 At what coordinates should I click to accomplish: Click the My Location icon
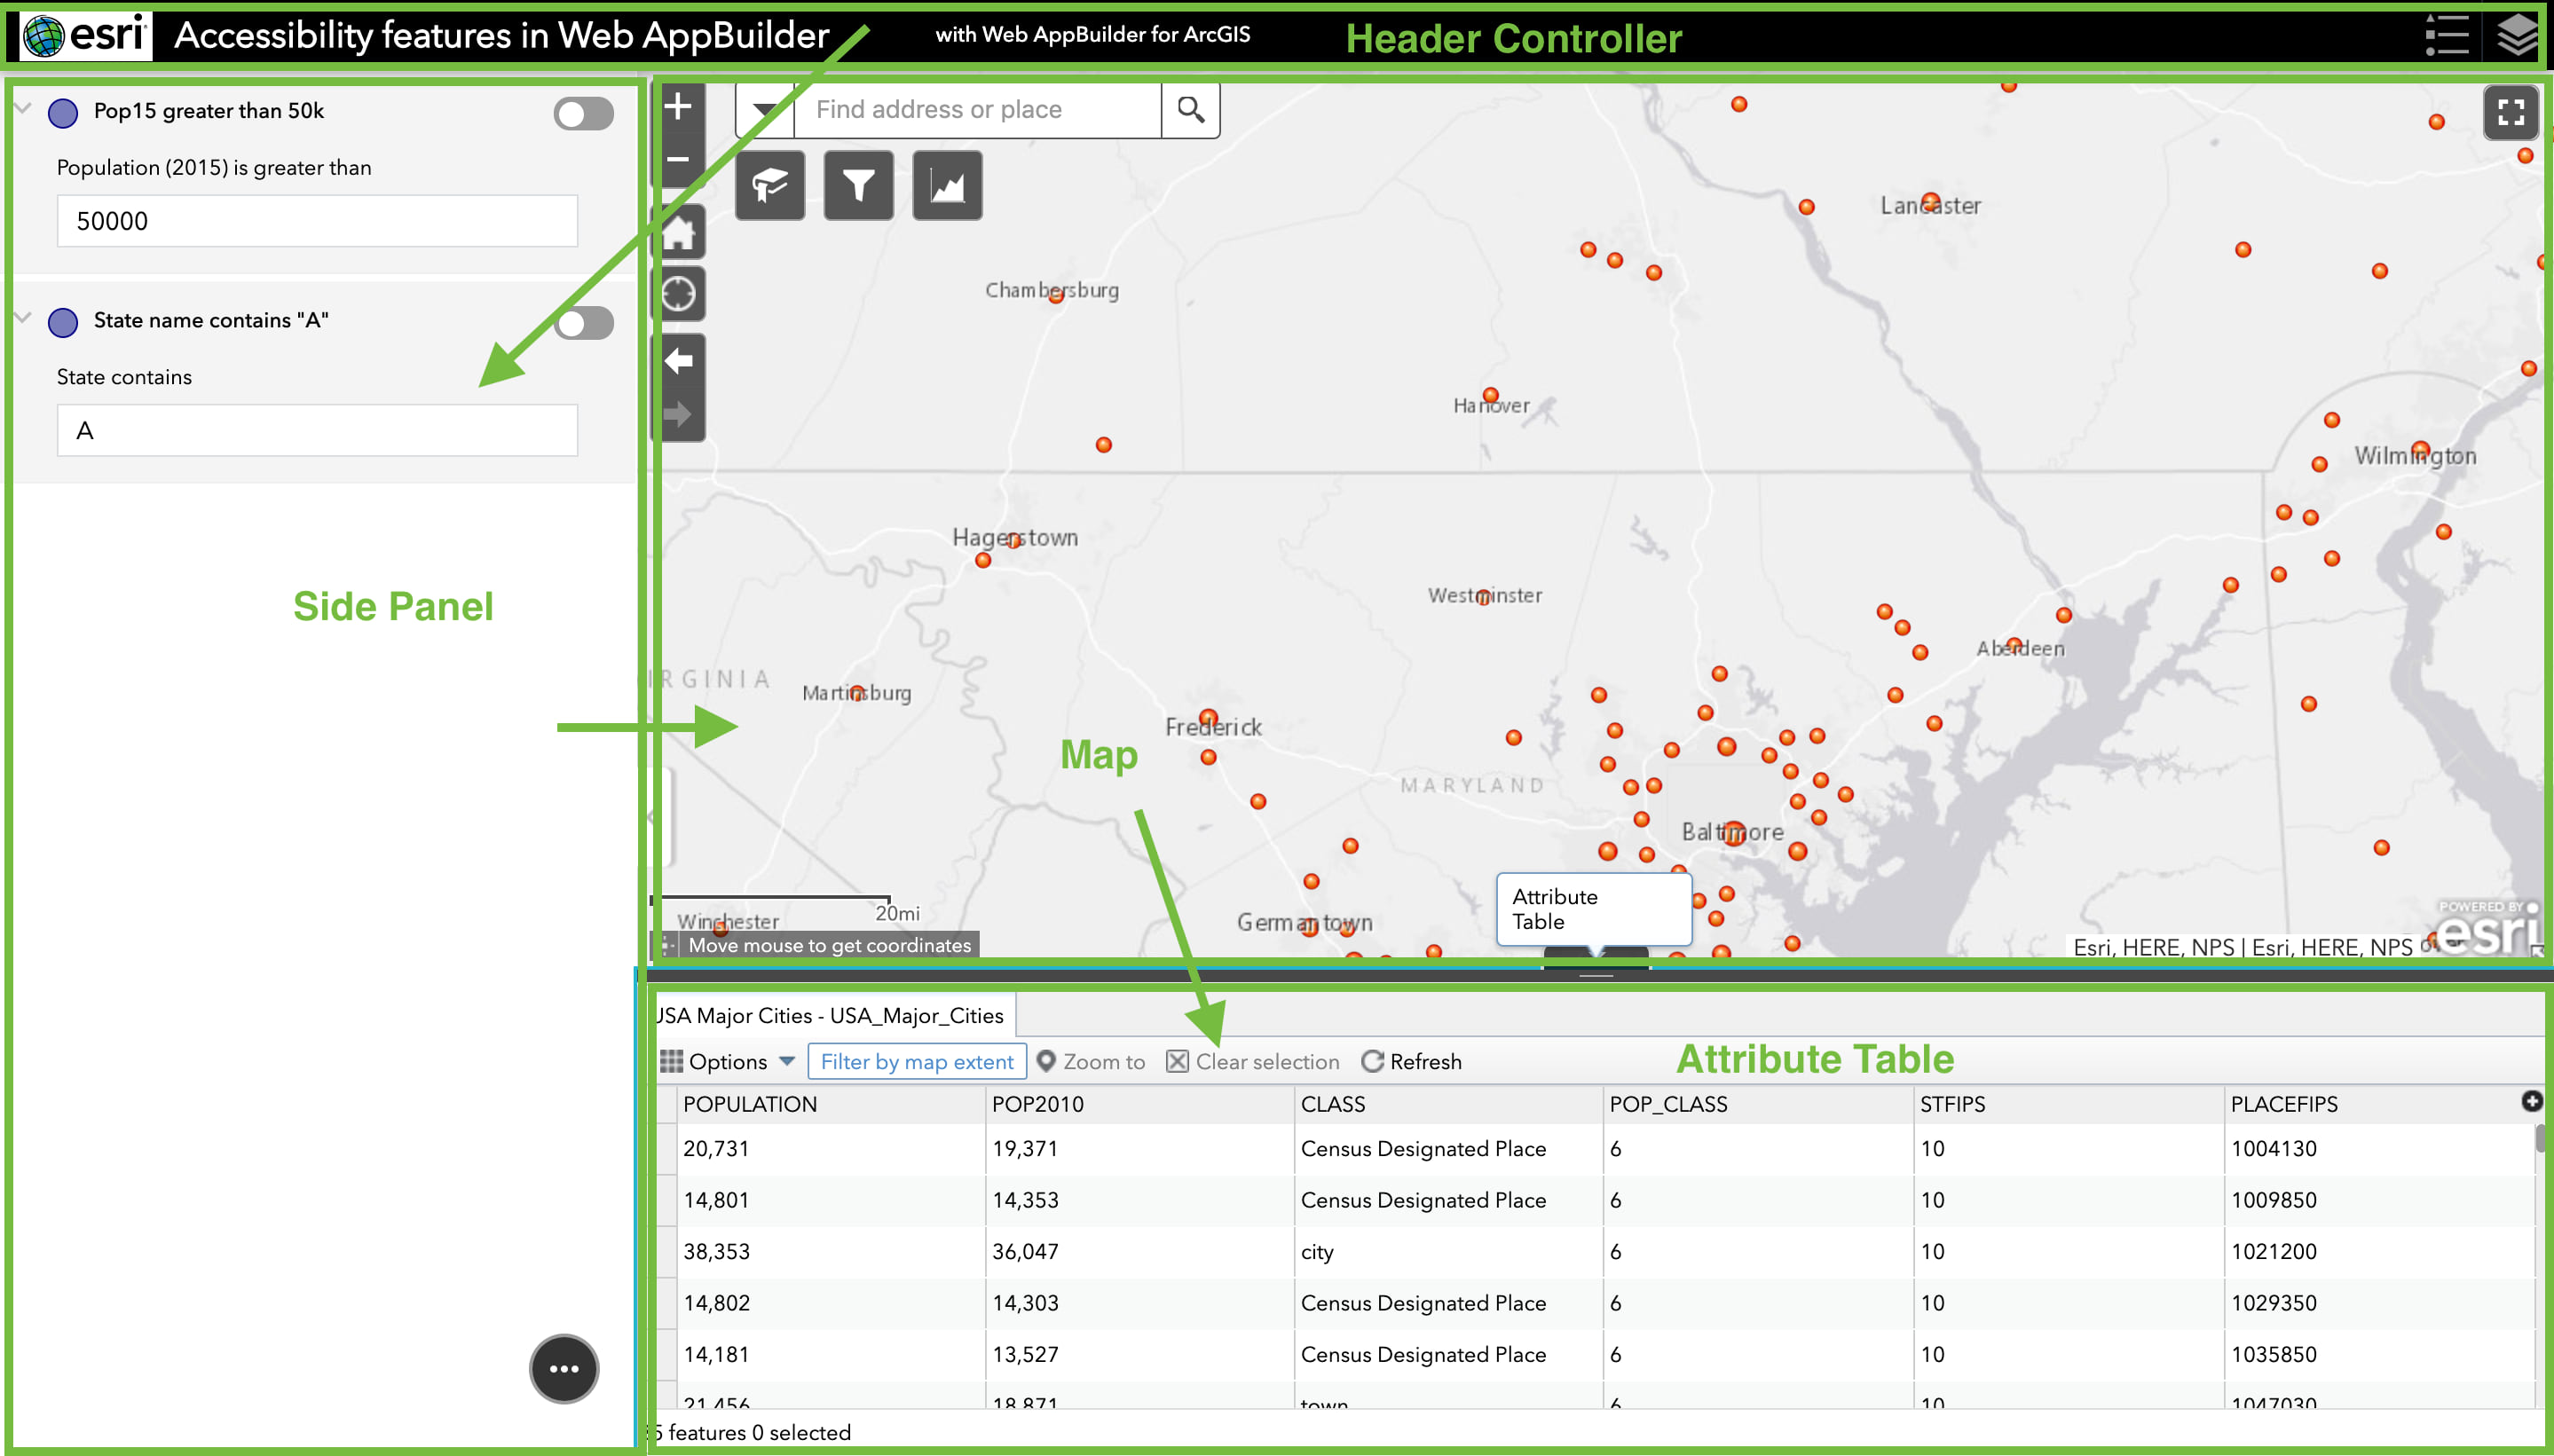(x=679, y=294)
